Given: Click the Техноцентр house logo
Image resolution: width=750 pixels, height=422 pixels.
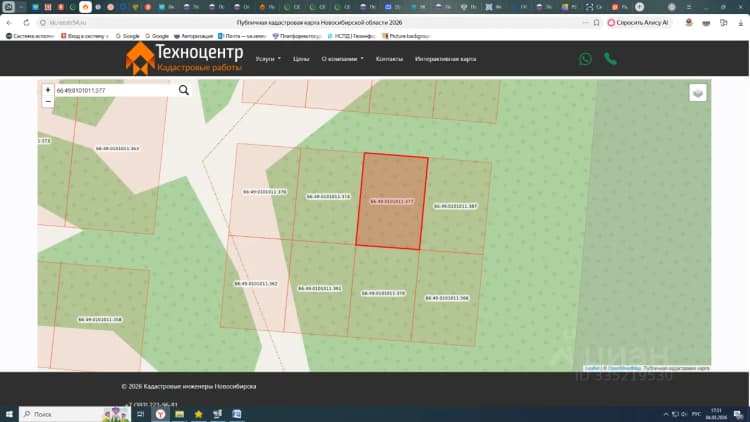Looking at the screenshot, I should tap(140, 58).
